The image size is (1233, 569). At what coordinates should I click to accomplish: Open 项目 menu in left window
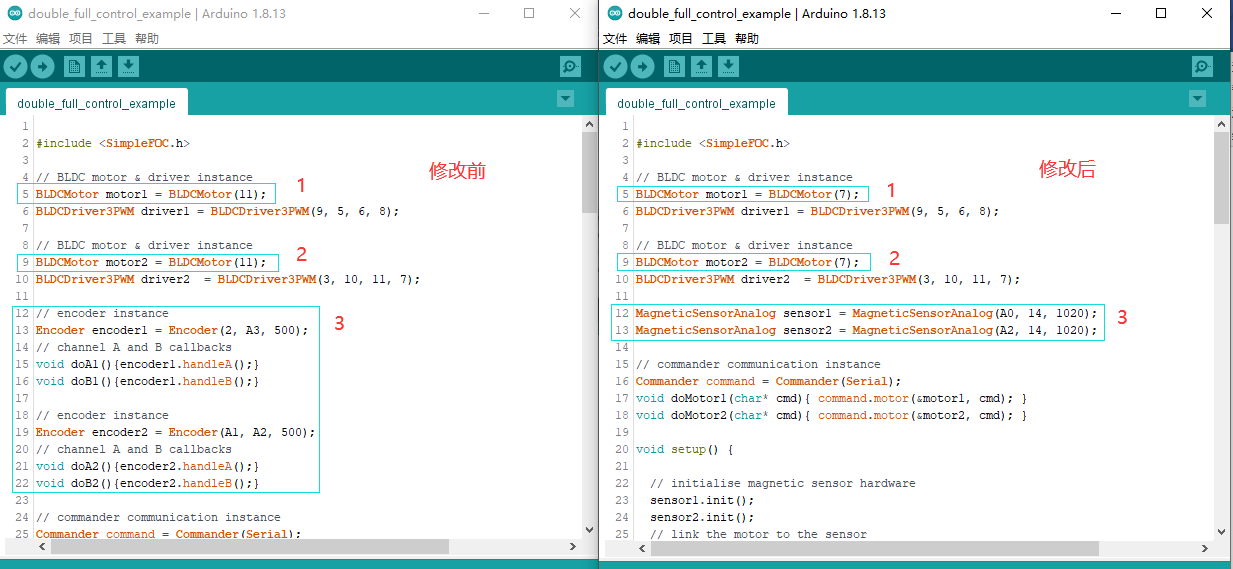81,39
